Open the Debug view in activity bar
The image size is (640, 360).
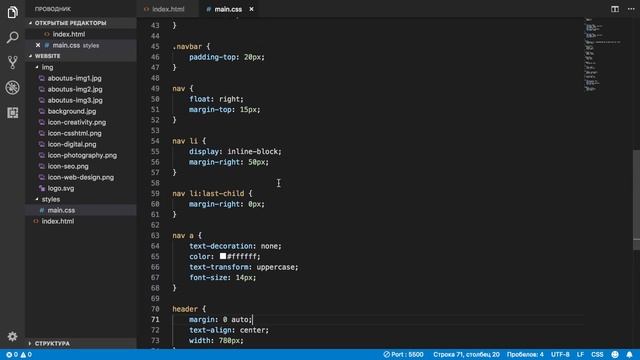(12, 87)
